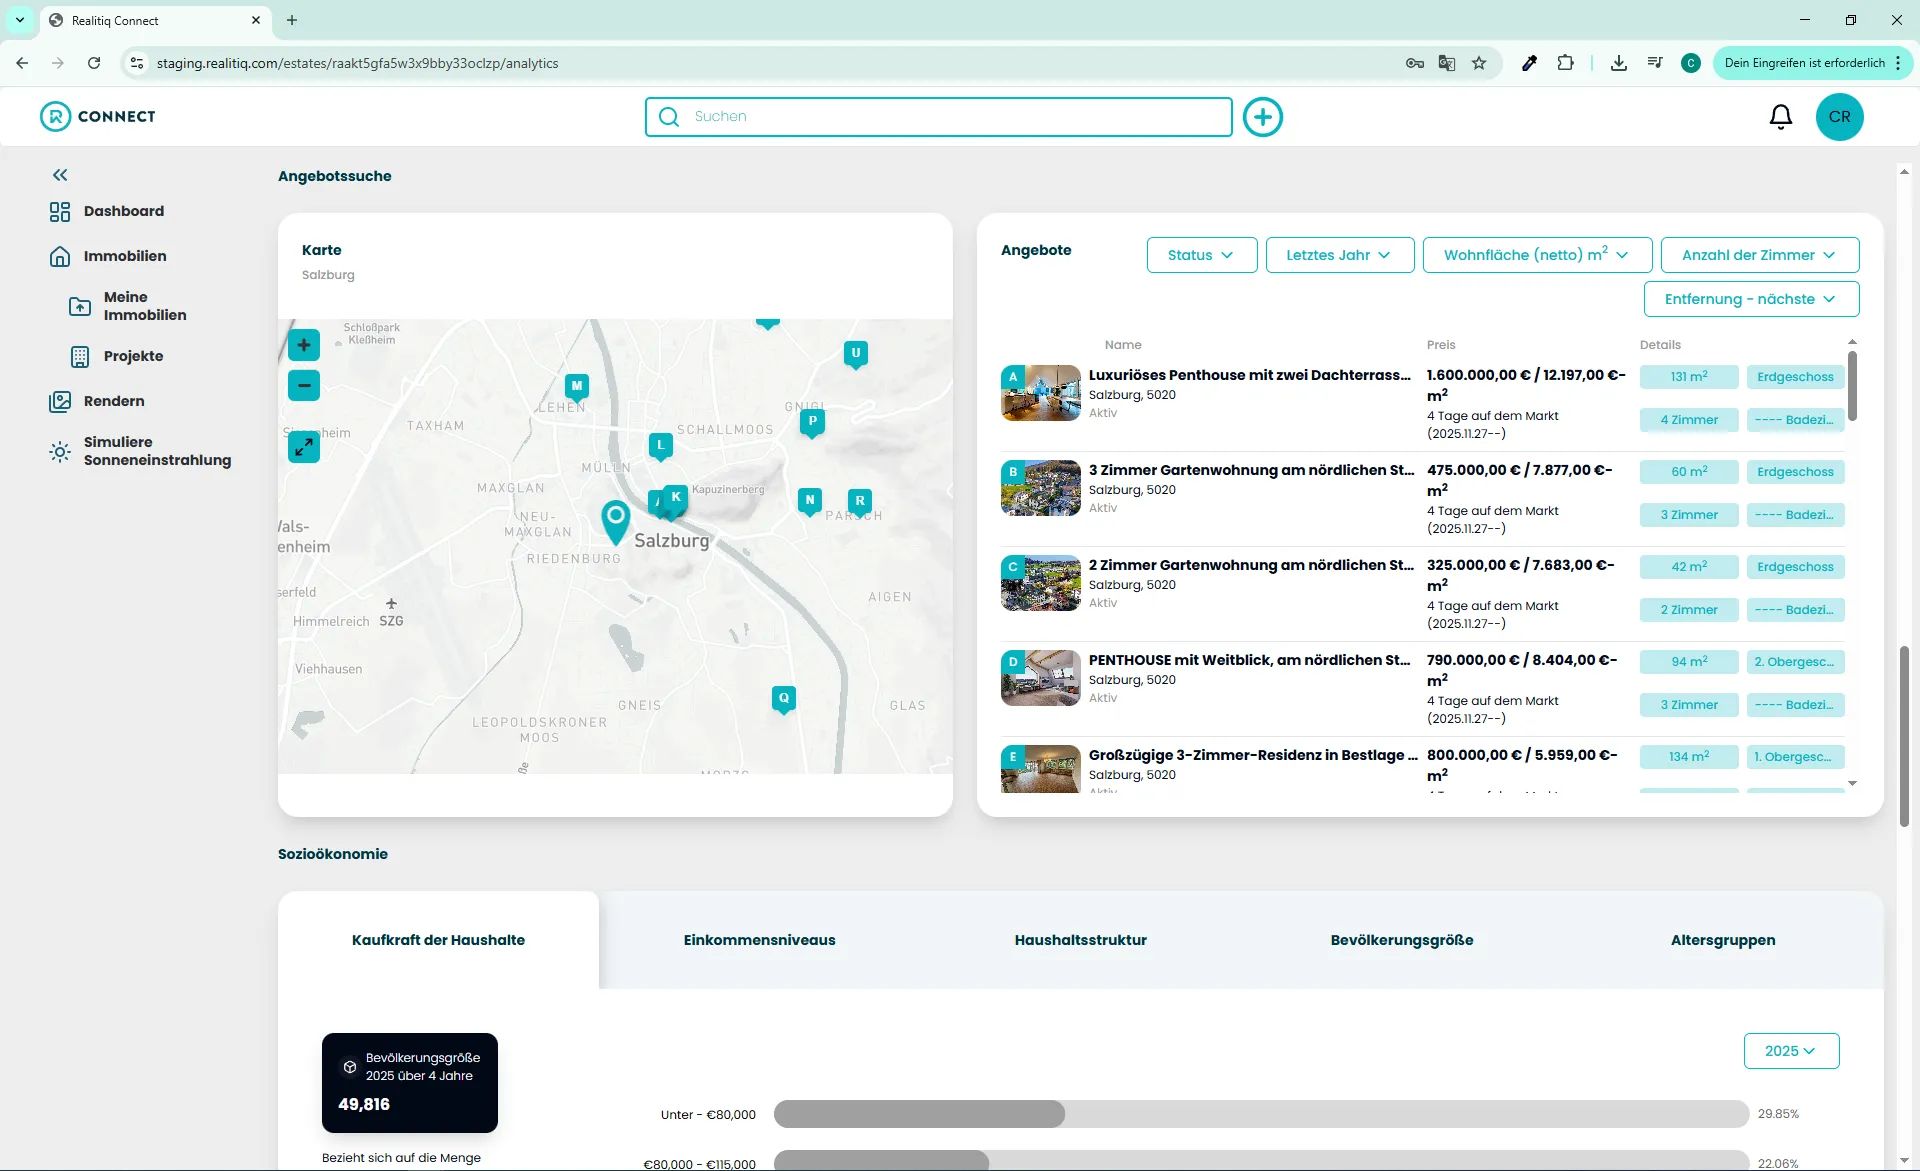Click the Bevölkerungsgröße 49,816 info card
Image resolution: width=1920 pixels, height=1171 pixels.
click(410, 1083)
